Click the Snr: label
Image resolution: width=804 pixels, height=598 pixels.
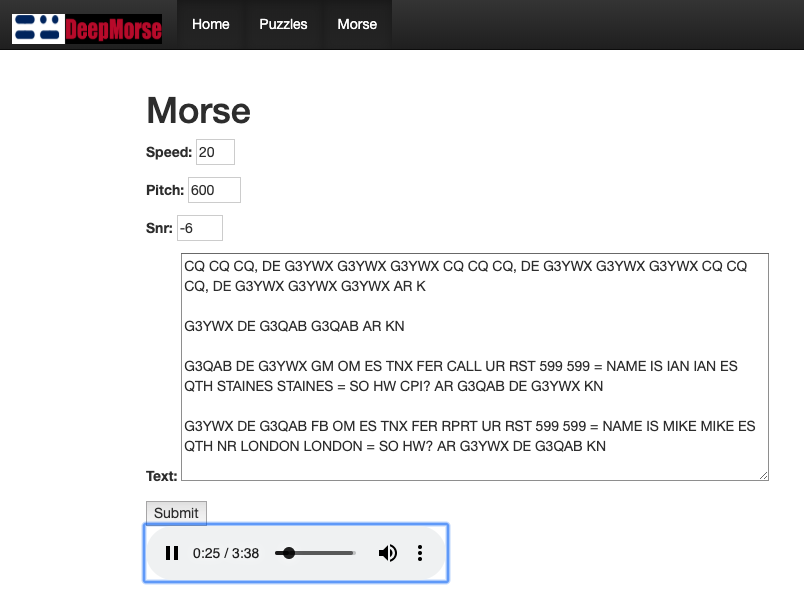pos(159,228)
